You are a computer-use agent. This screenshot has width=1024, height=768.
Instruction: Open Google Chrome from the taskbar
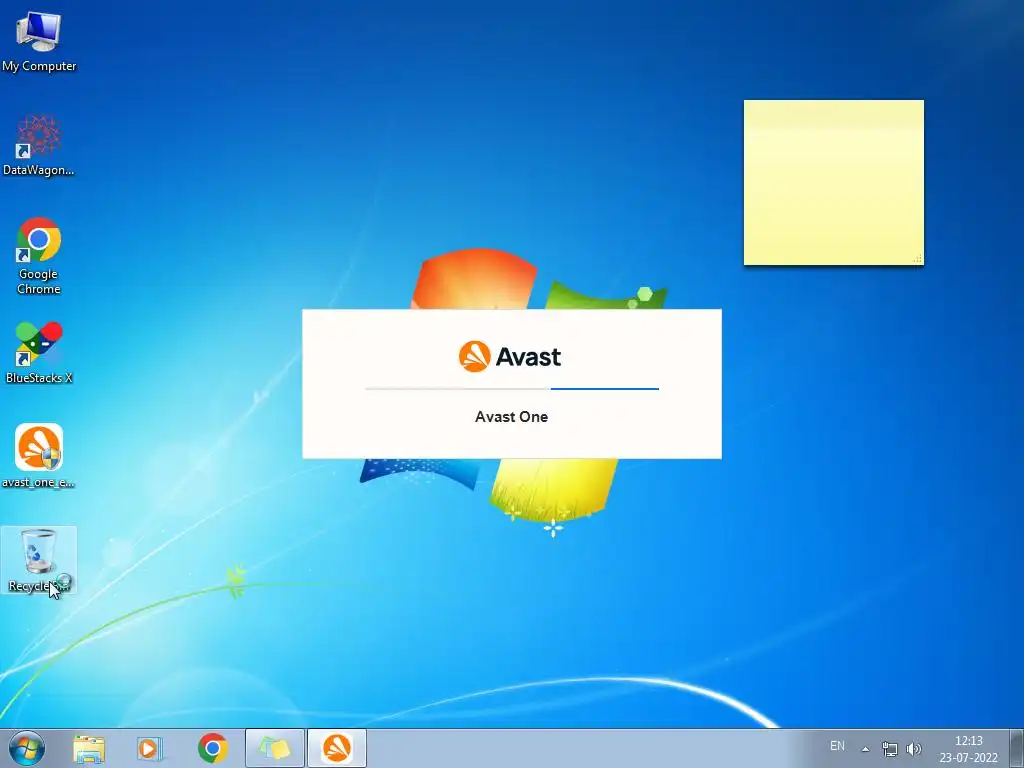tap(212, 748)
